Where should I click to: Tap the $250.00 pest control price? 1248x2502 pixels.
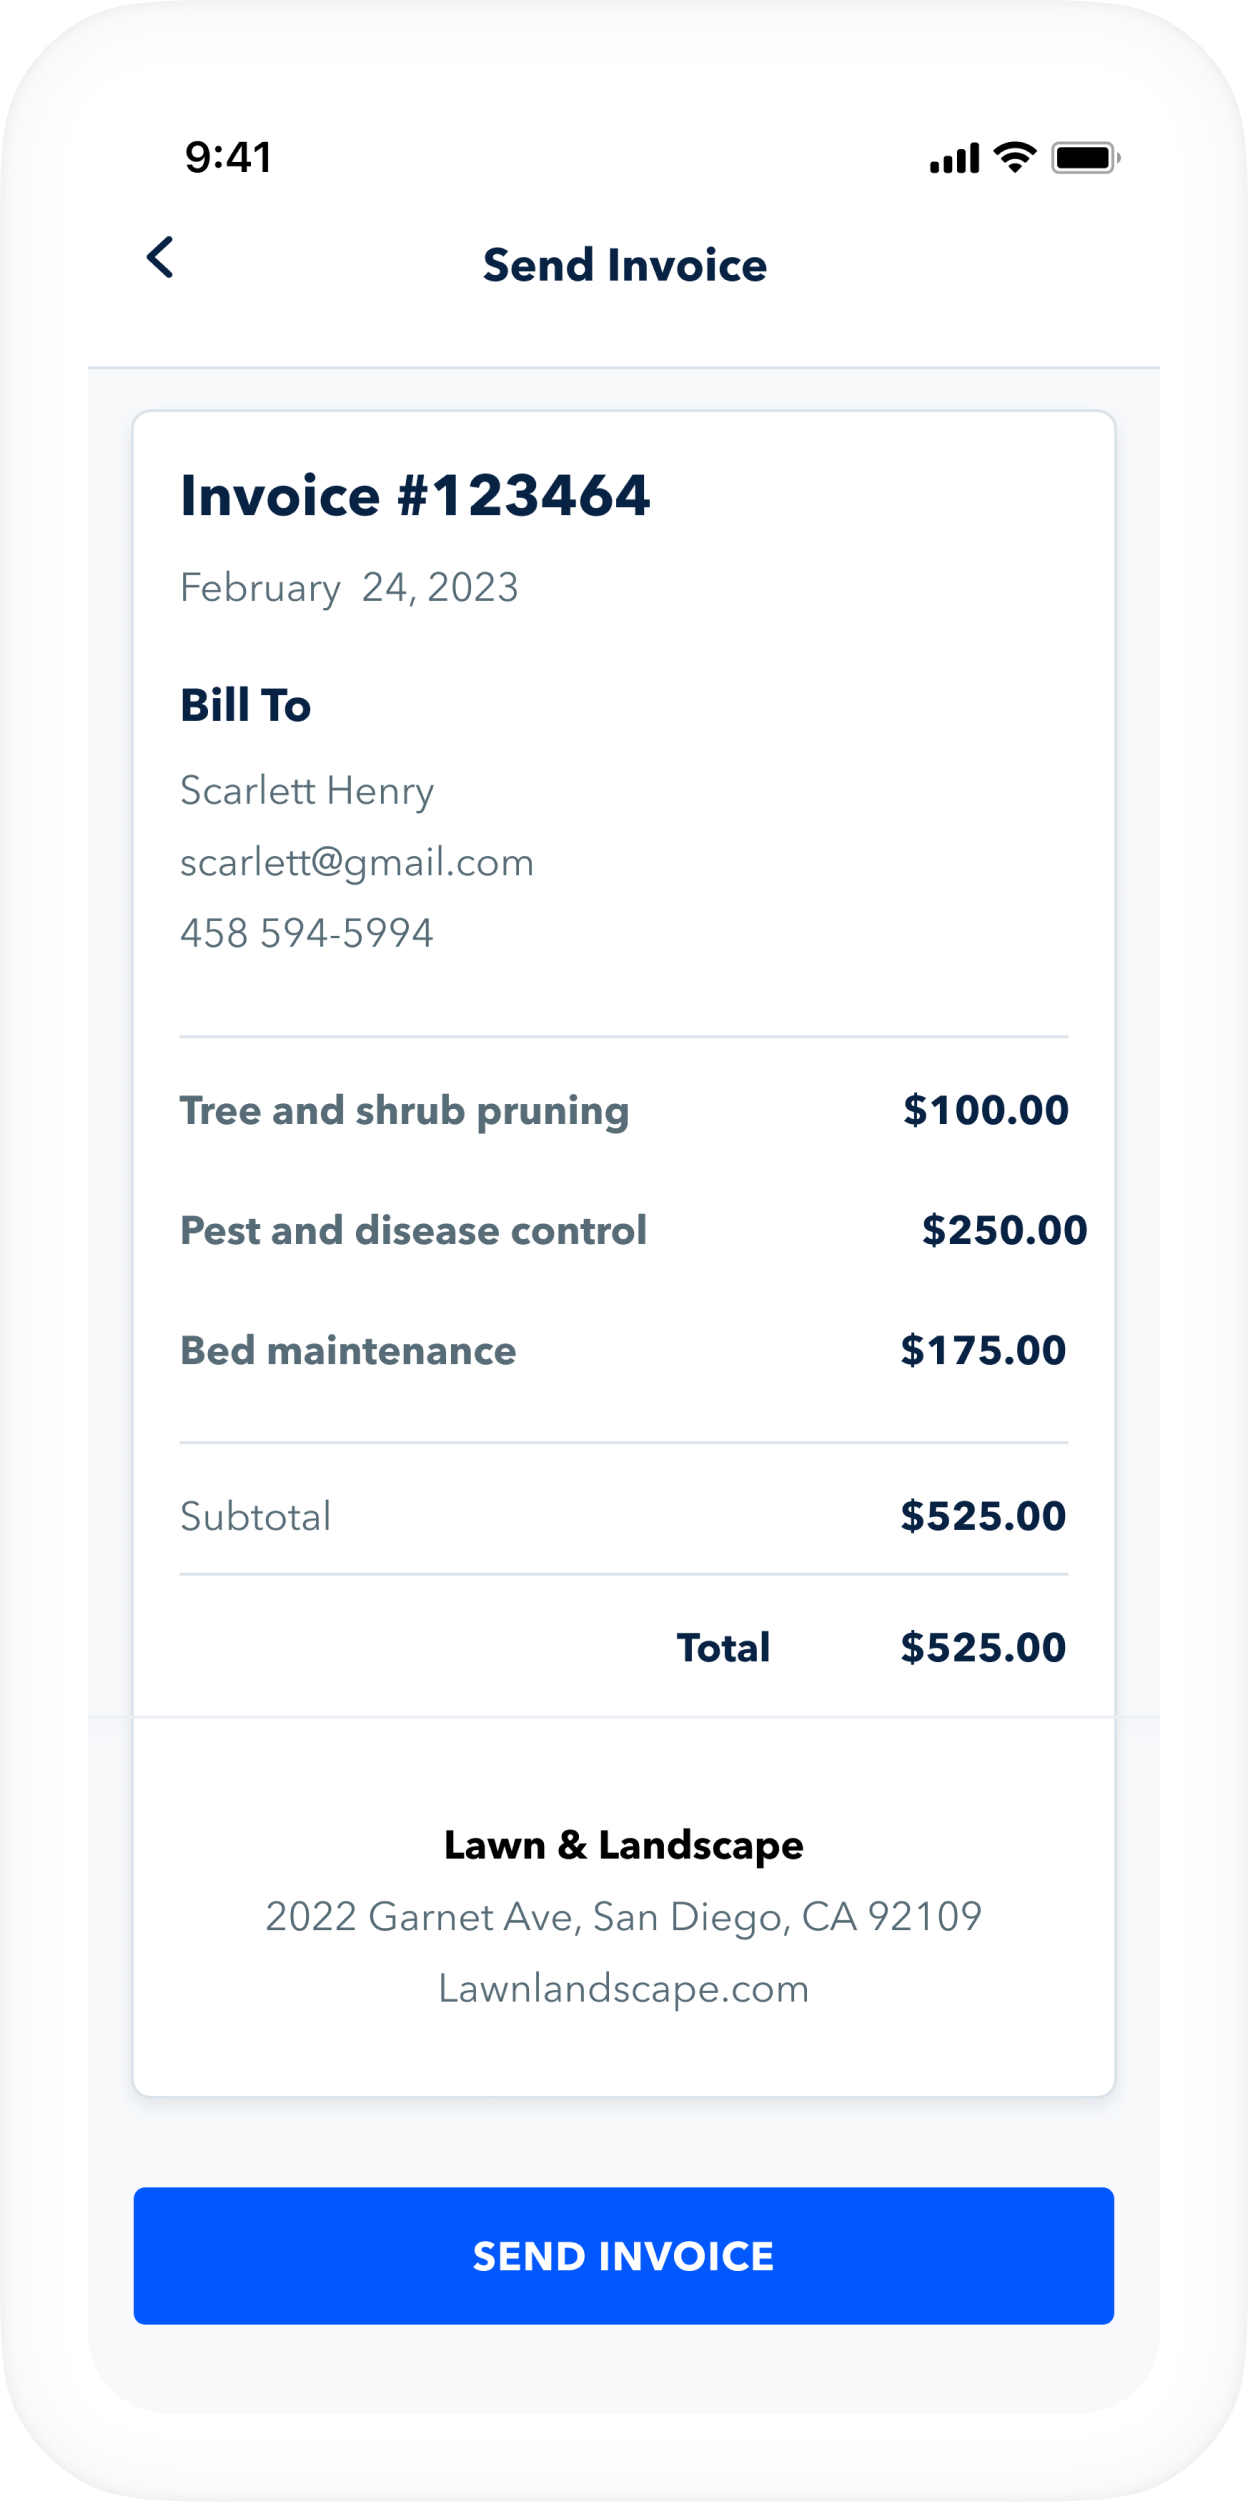click(1004, 1231)
